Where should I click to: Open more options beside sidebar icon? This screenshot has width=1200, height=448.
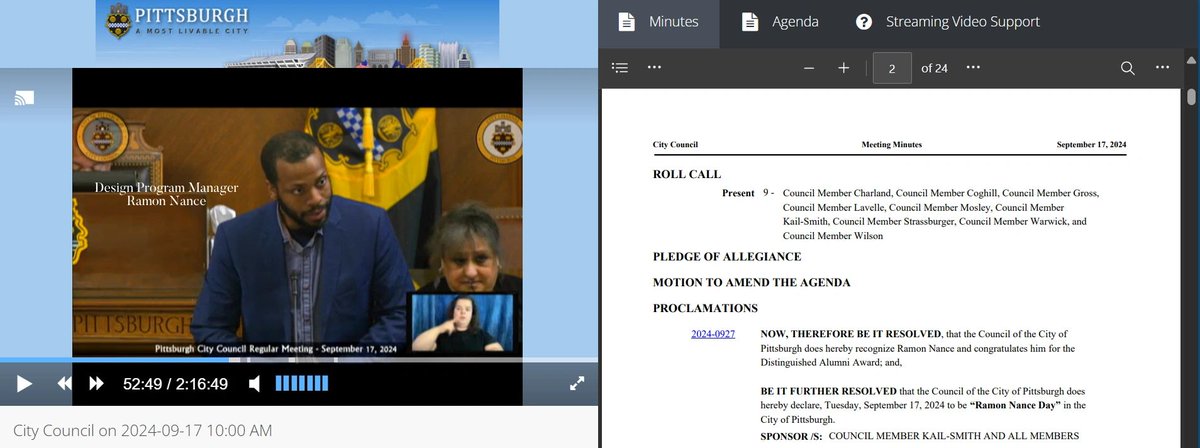pyautogui.click(x=654, y=68)
